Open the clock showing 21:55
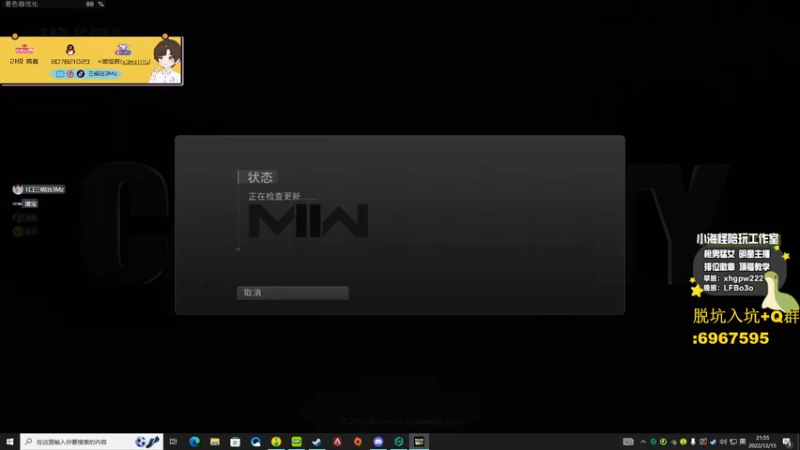This screenshot has height=450, width=800. pyautogui.click(x=762, y=442)
